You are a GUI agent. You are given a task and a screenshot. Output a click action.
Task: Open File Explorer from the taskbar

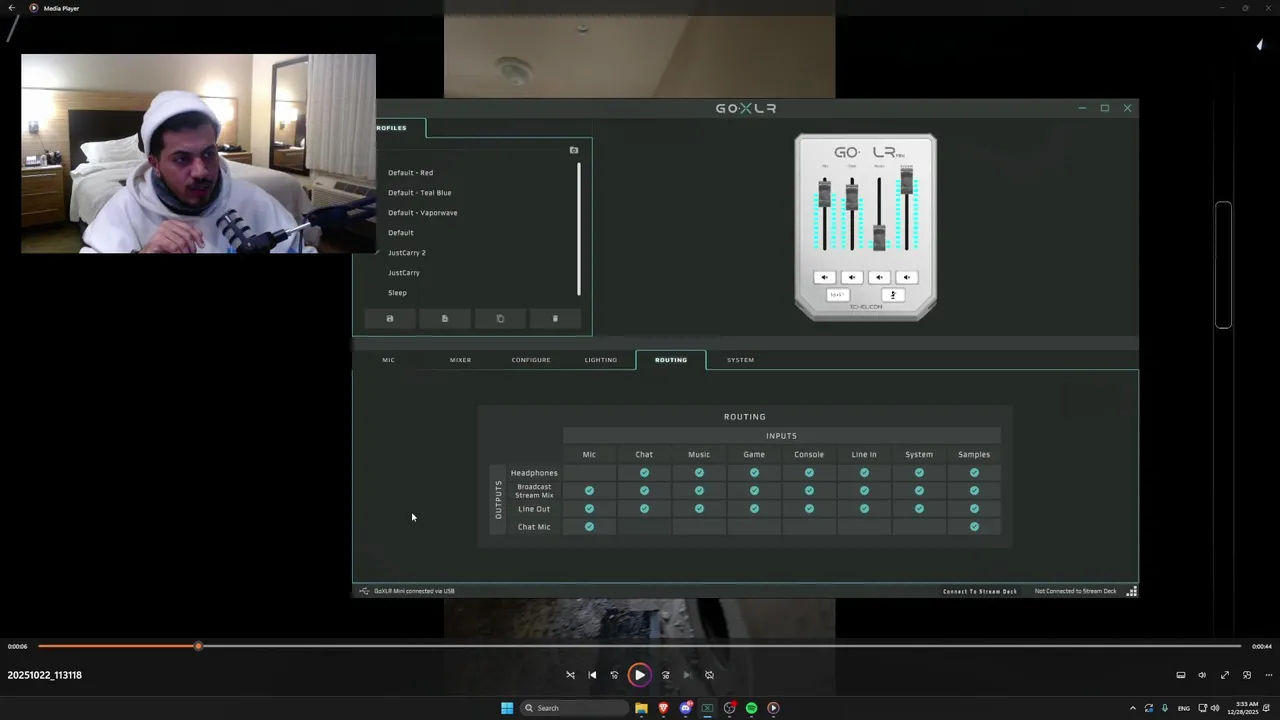pyautogui.click(x=641, y=708)
